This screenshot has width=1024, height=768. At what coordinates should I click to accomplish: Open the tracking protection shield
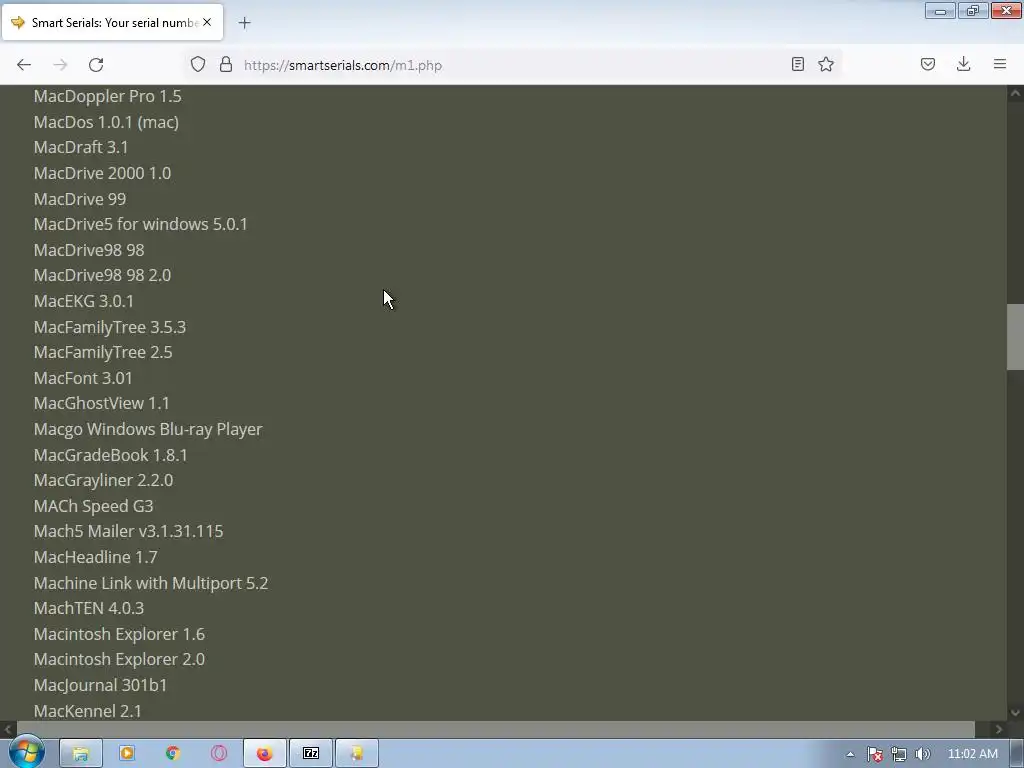pos(198,64)
